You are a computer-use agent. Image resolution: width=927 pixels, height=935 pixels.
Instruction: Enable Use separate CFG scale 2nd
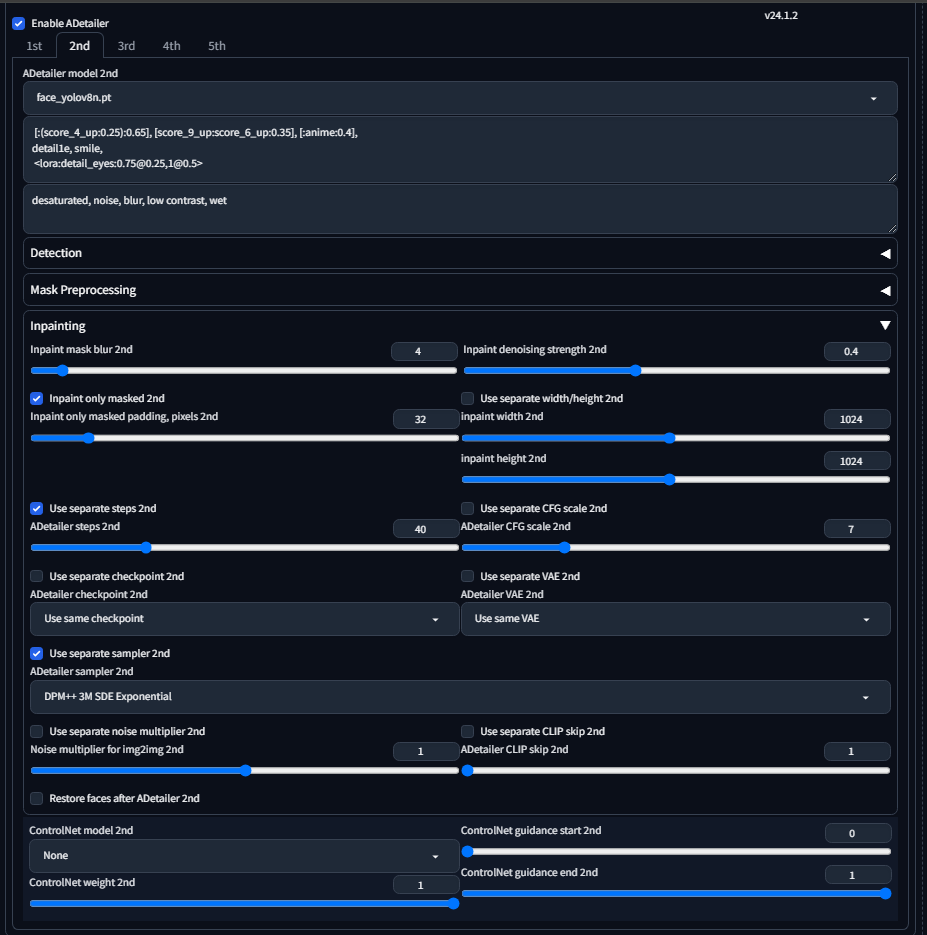point(468,508)
